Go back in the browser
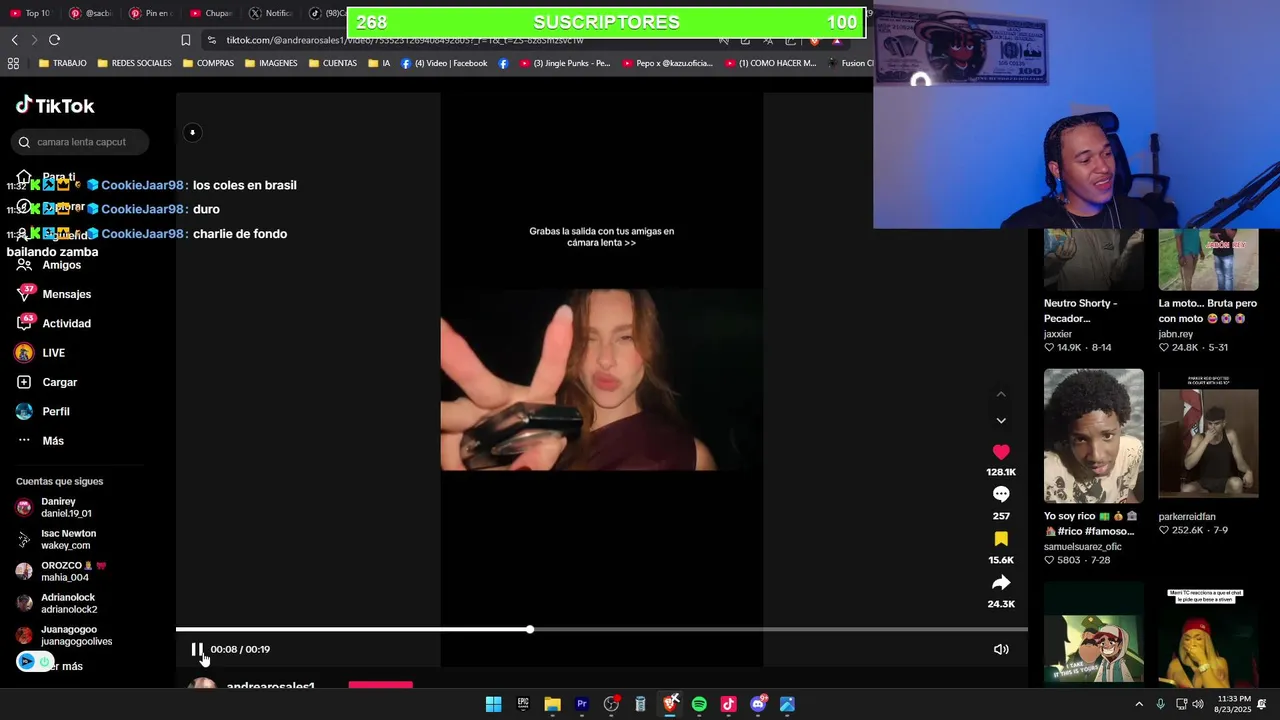Image resolution: width=1280 pixels, height=720 pixels. pos(14,40)
